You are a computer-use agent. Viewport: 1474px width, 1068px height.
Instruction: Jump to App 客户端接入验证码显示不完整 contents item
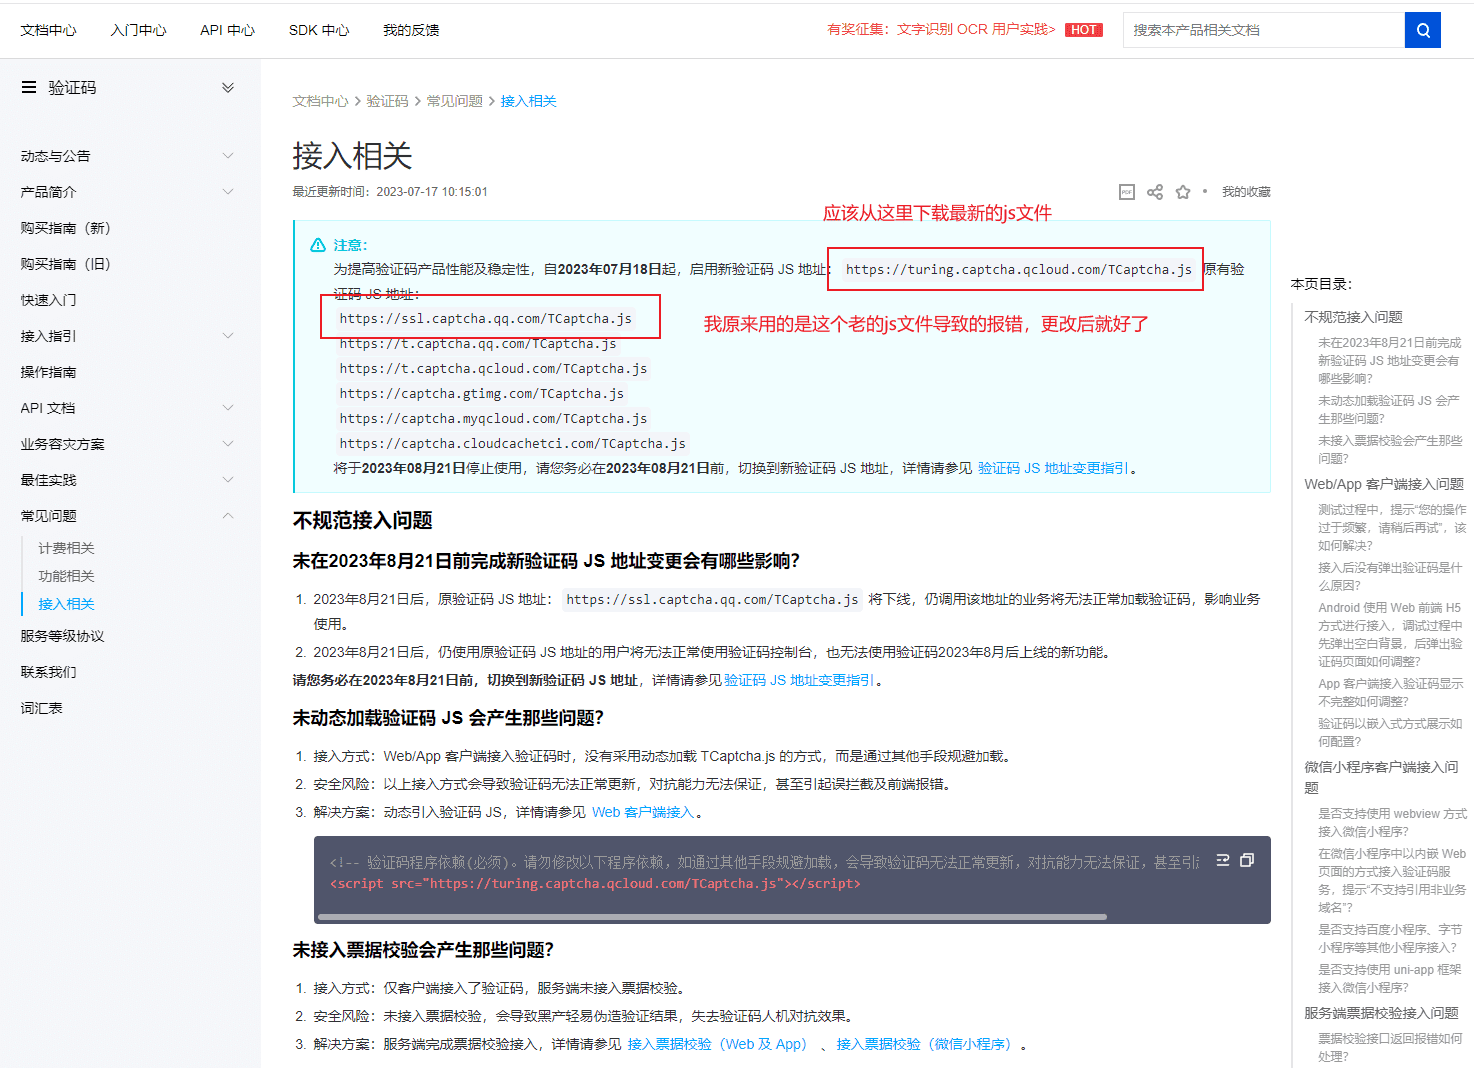[x=1390, y=692]
